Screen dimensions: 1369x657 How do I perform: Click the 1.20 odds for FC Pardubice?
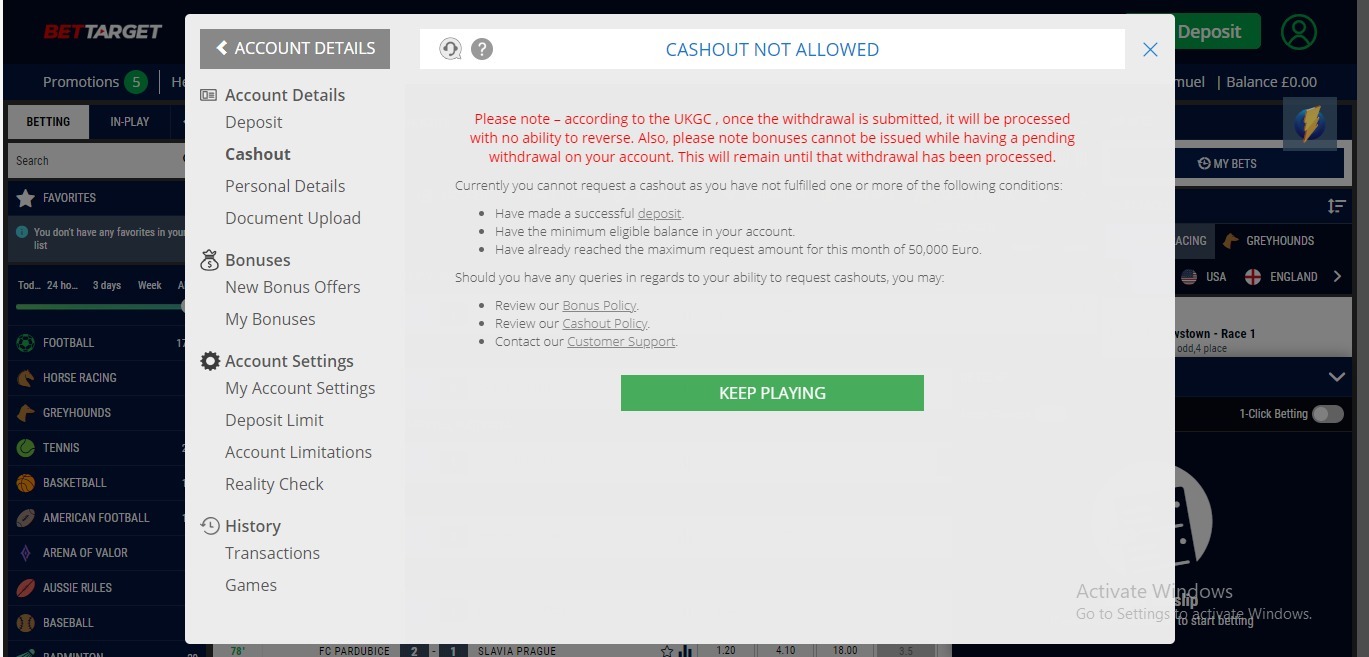pyautogui.click(x=726, y=650)
